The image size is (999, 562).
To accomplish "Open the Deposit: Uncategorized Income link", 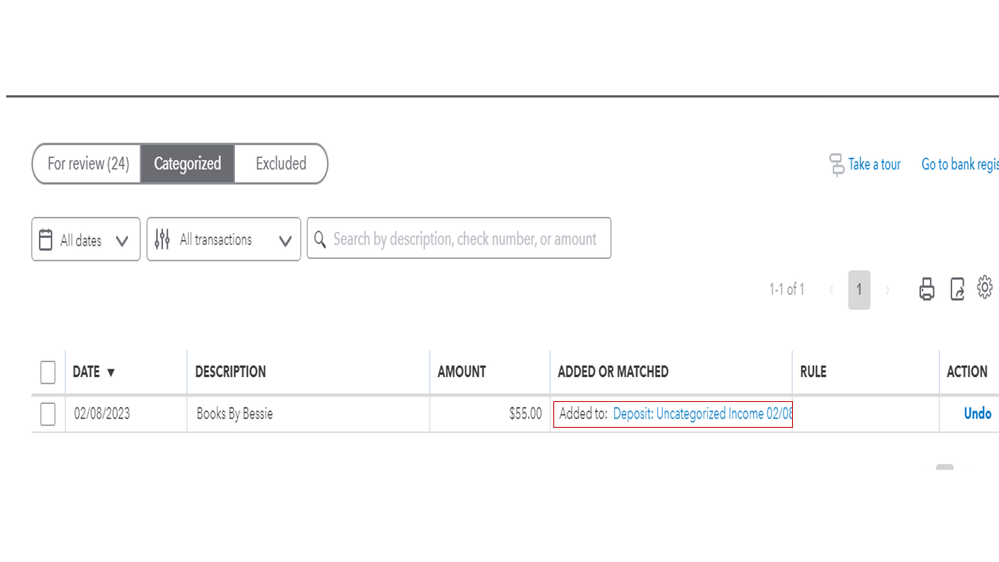I will click(702, 414).
